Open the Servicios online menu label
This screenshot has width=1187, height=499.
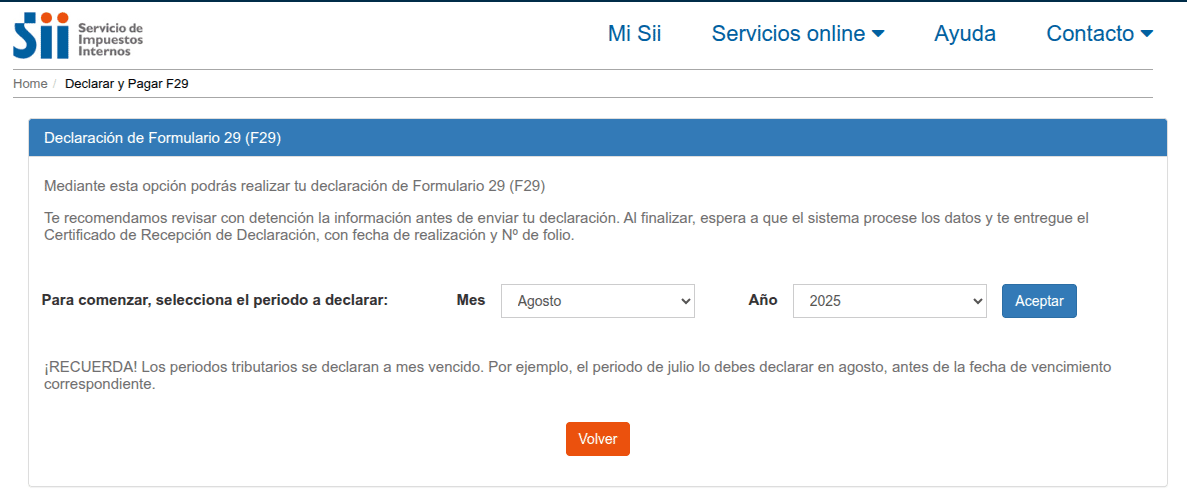[x=788, y=34]
